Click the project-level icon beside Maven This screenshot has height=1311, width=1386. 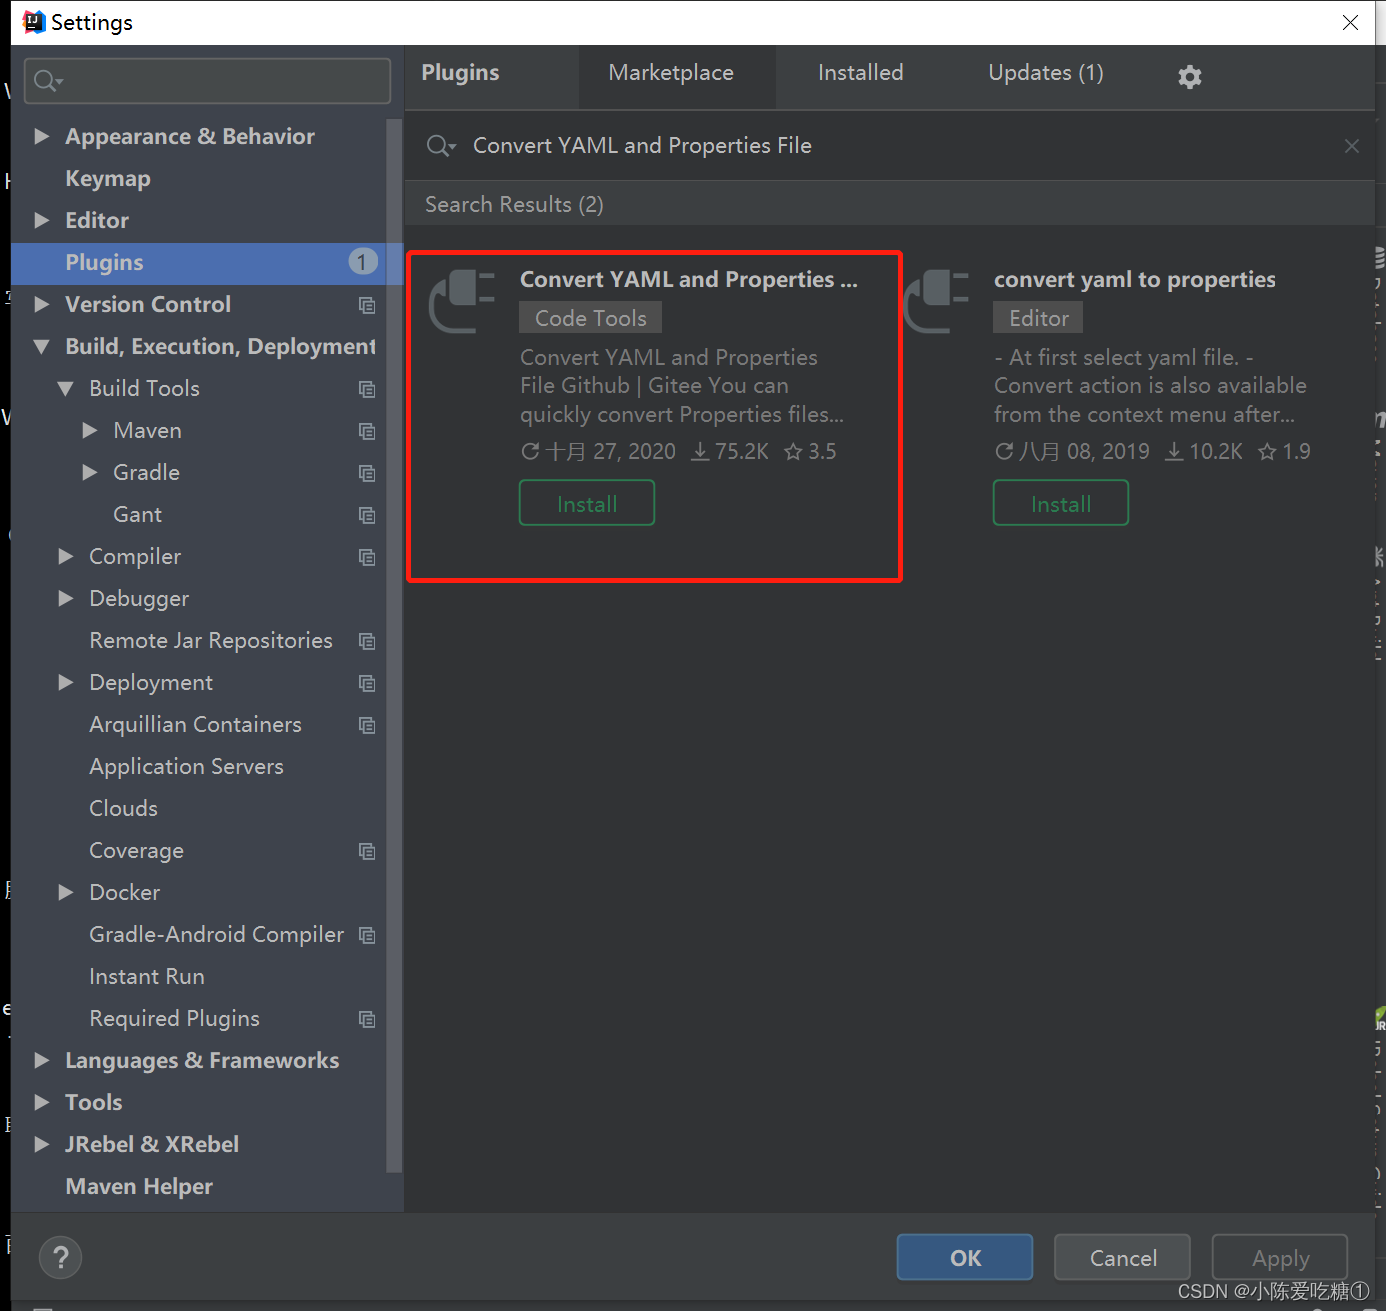tap(367, 431)
